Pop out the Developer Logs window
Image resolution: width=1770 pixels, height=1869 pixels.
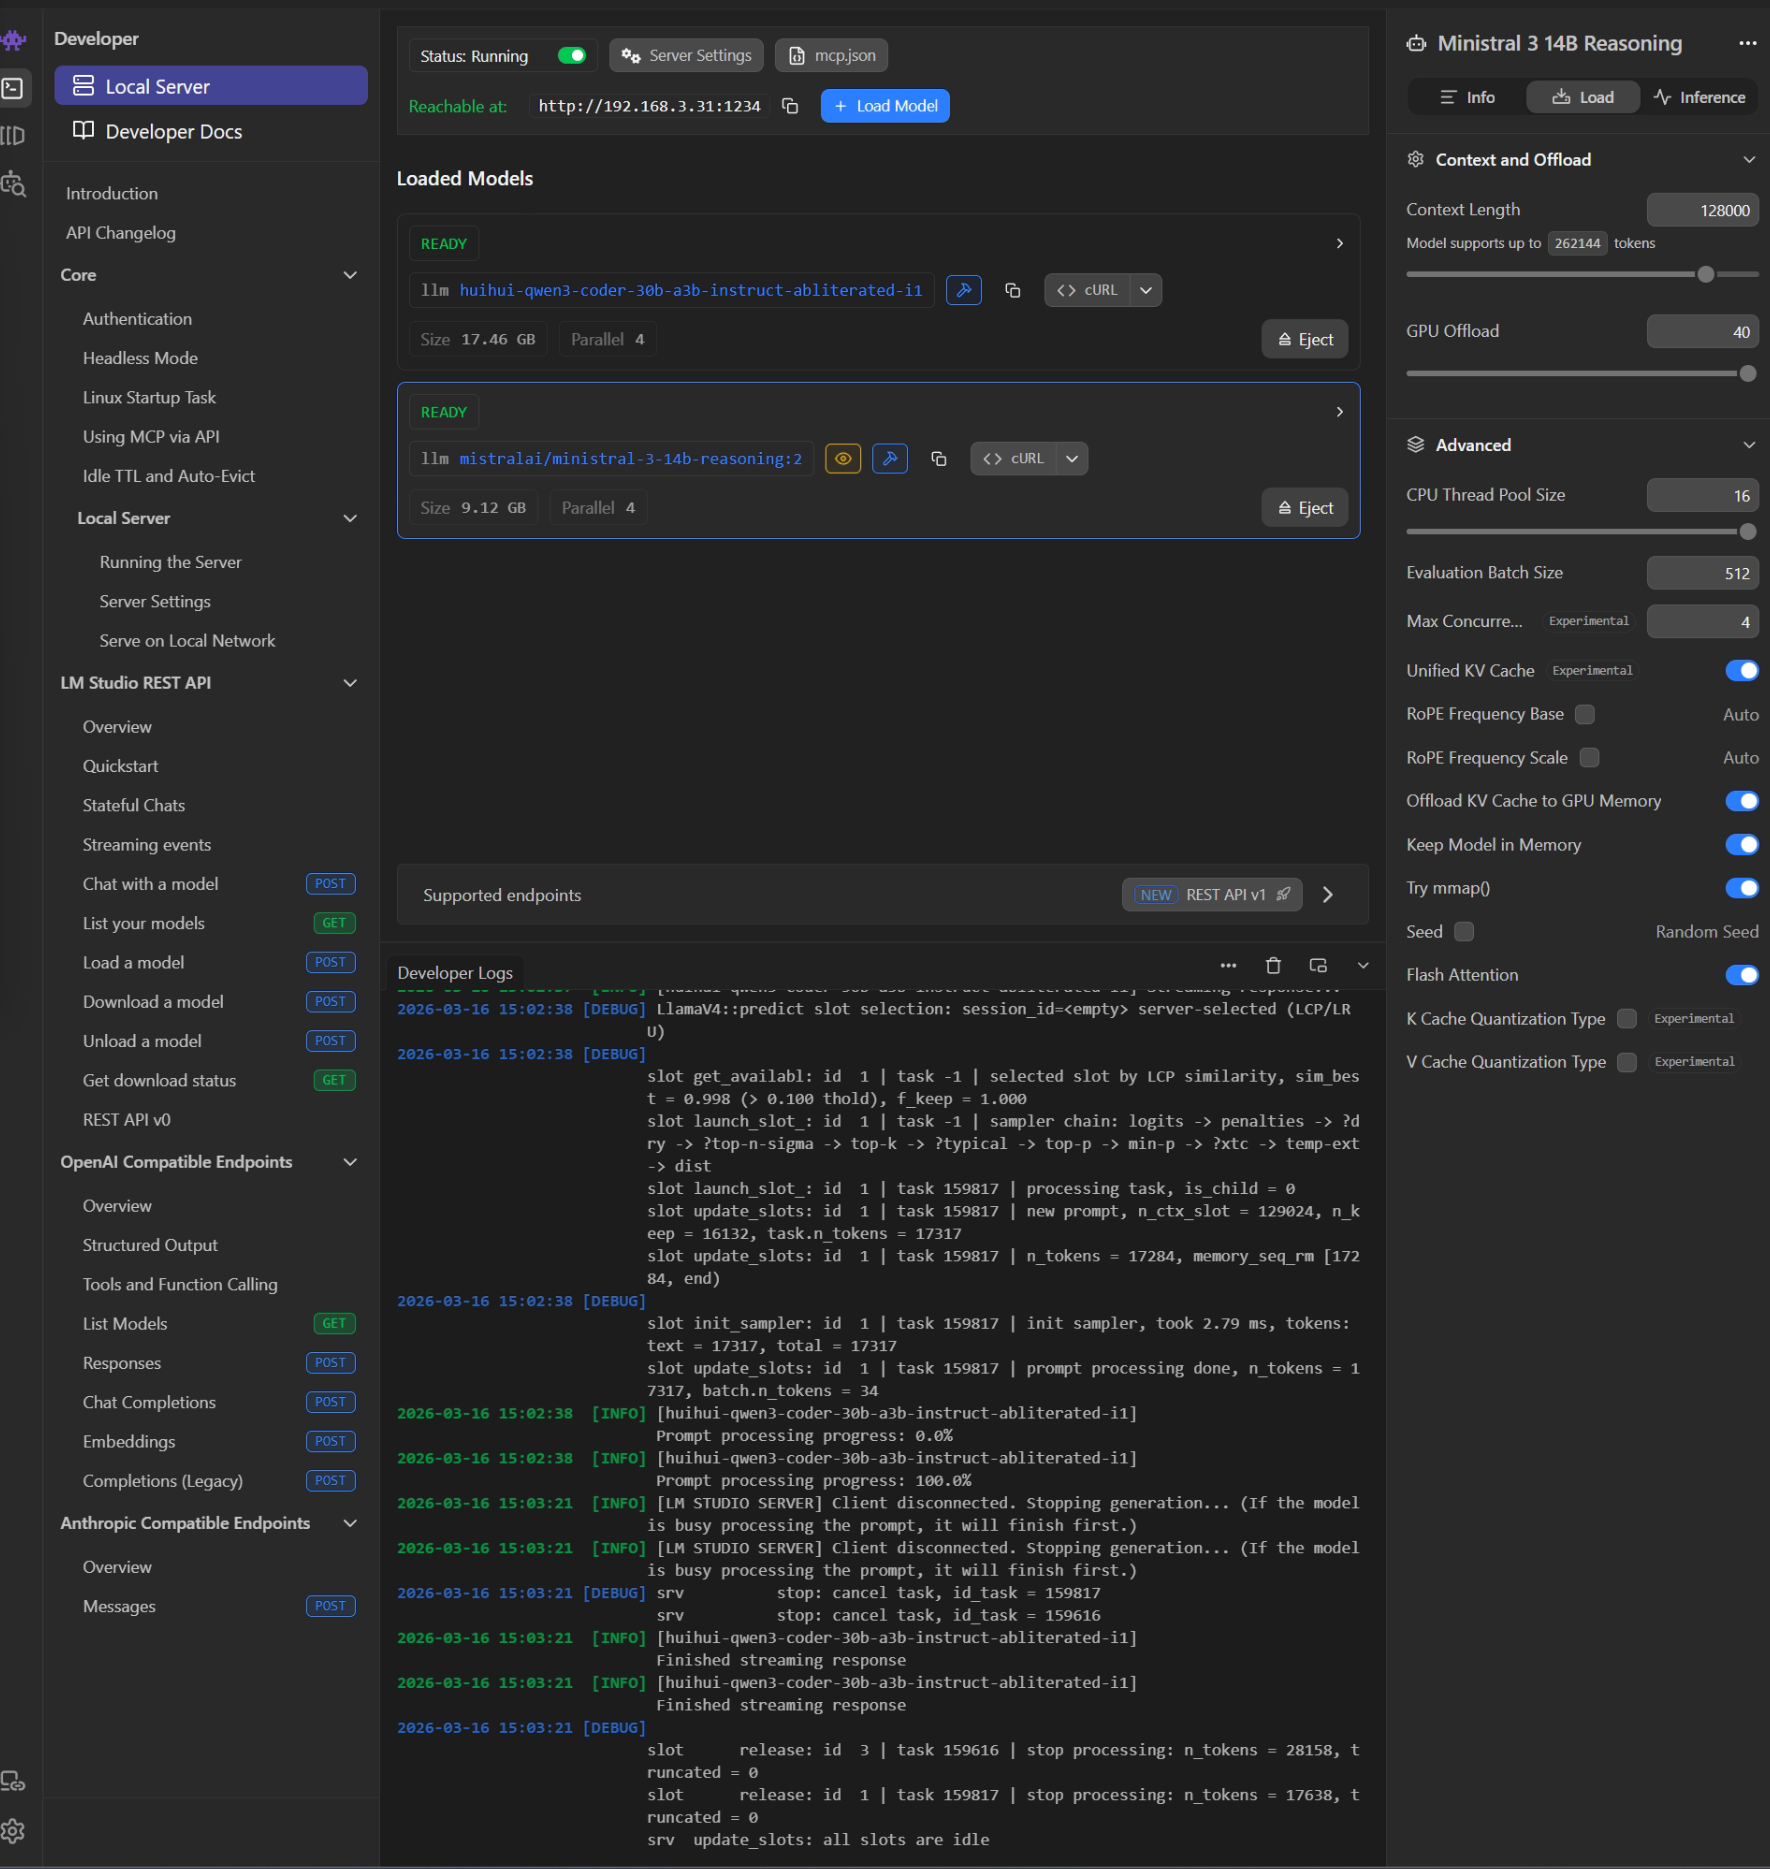point(1318,966)
